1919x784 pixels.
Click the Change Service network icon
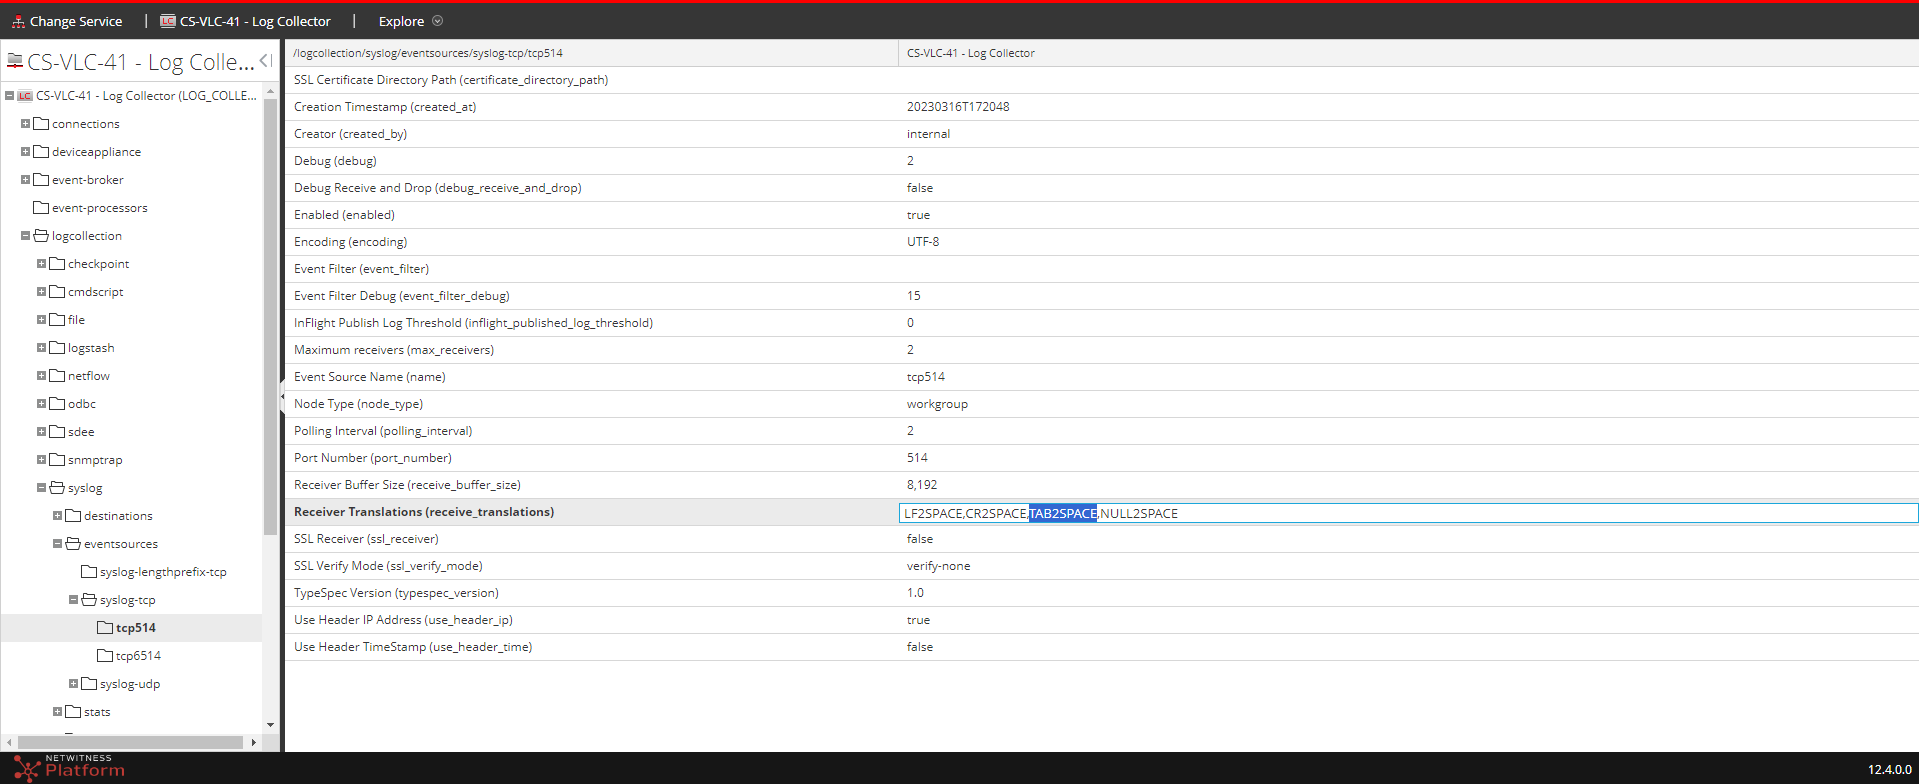pyautogui.click(x=18, y=21)
